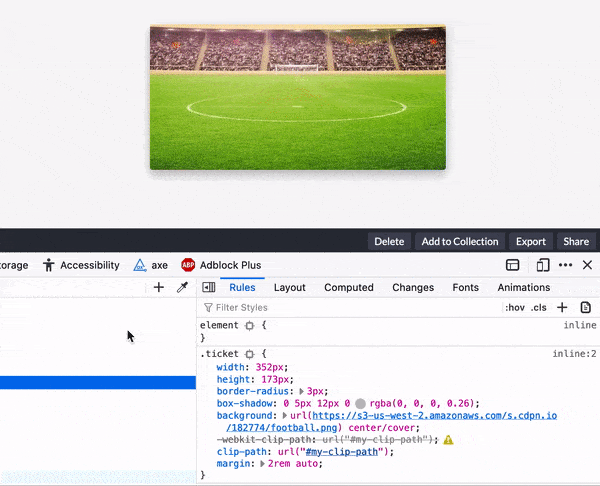Open the Computed tab
The height and width of the screenshot is (486, 600).
click(x=349, y=287)
